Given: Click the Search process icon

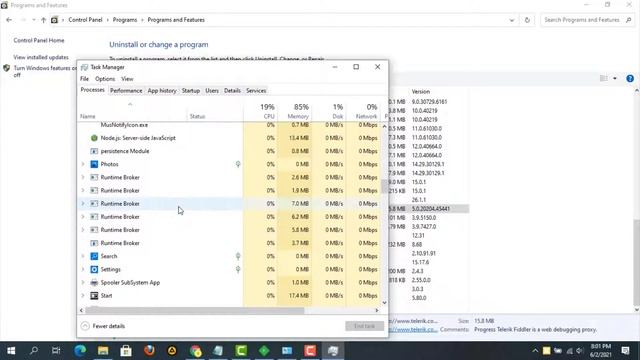Looking at the screenshot, I should [94, 256].
